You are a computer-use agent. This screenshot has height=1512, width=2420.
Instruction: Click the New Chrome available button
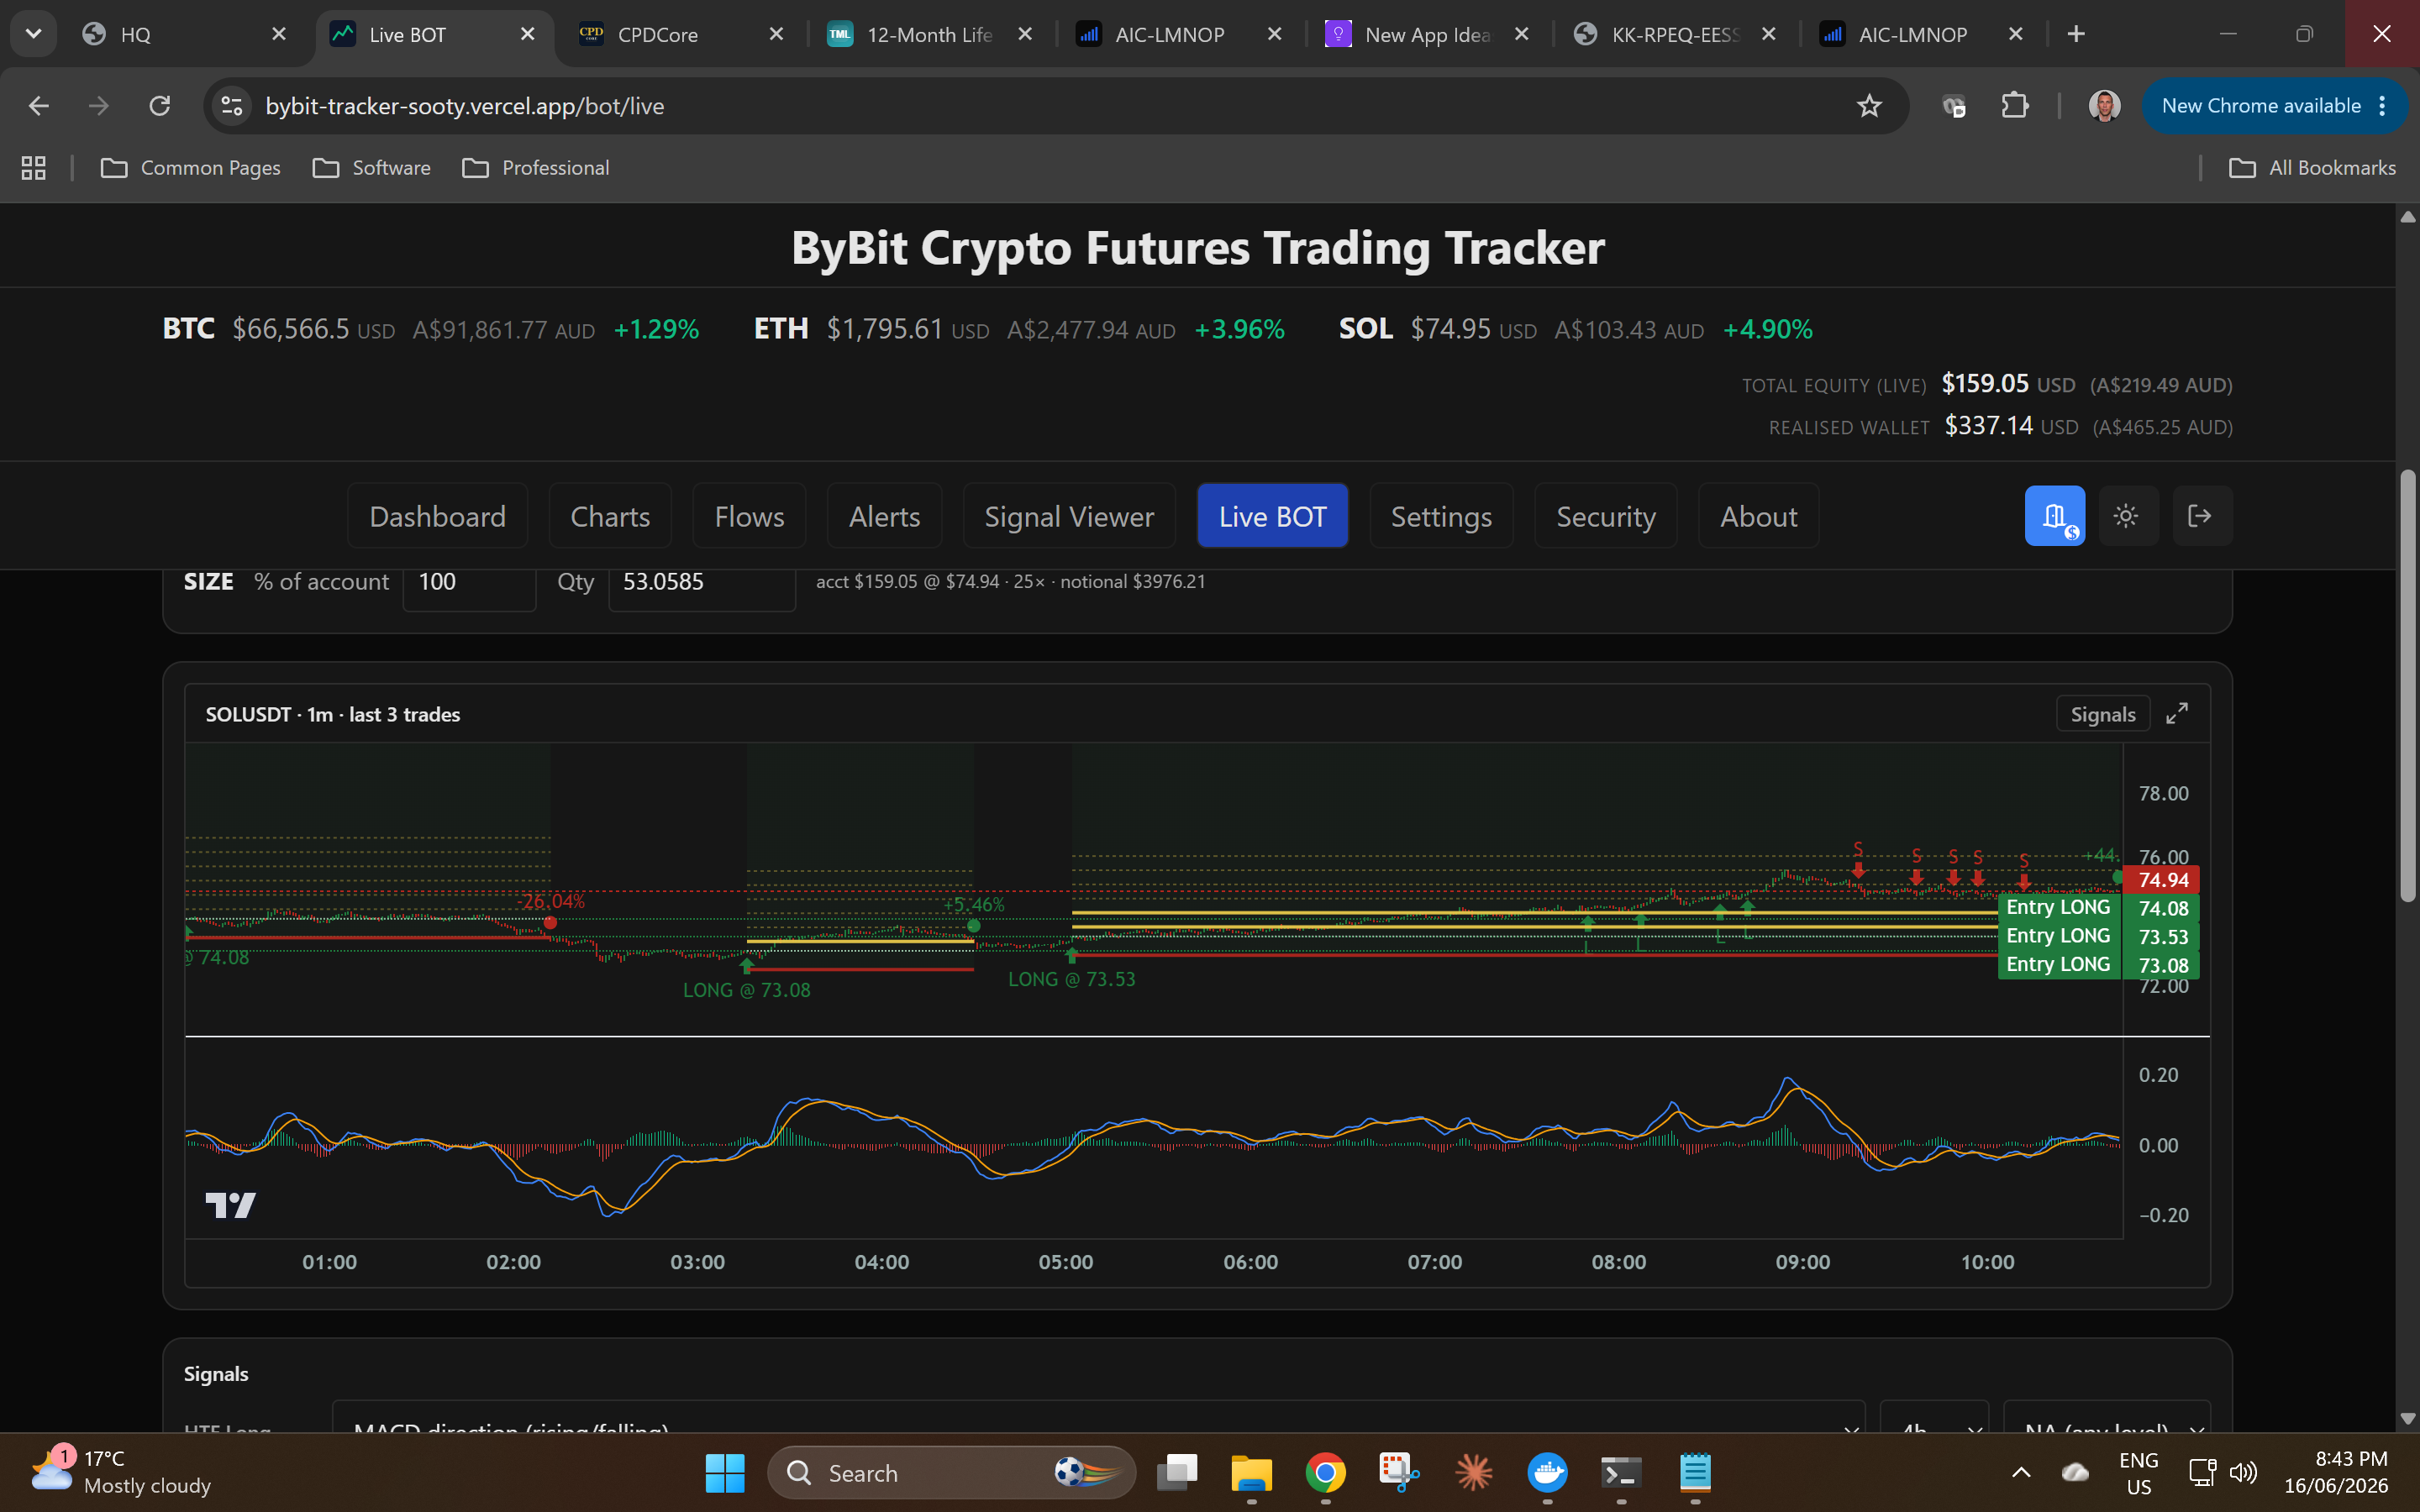click(x=2273, y=106)
